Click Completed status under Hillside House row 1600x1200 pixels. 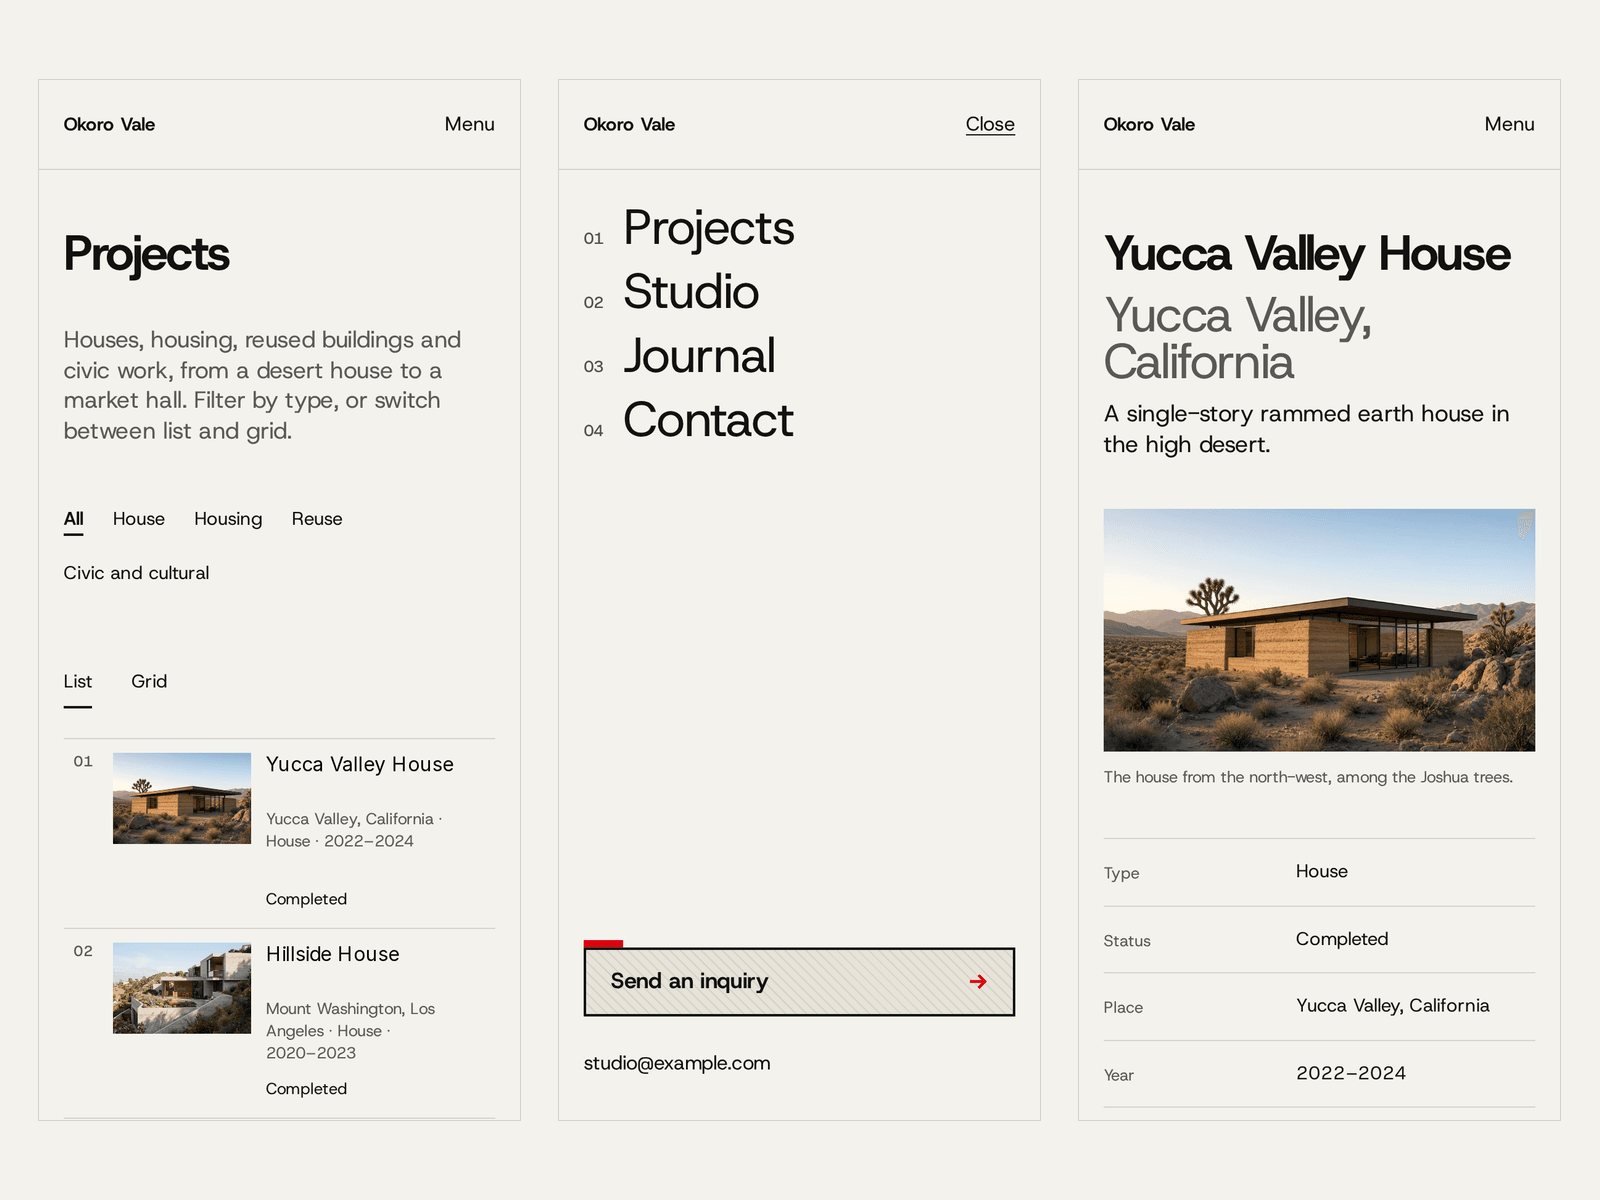306,1089
